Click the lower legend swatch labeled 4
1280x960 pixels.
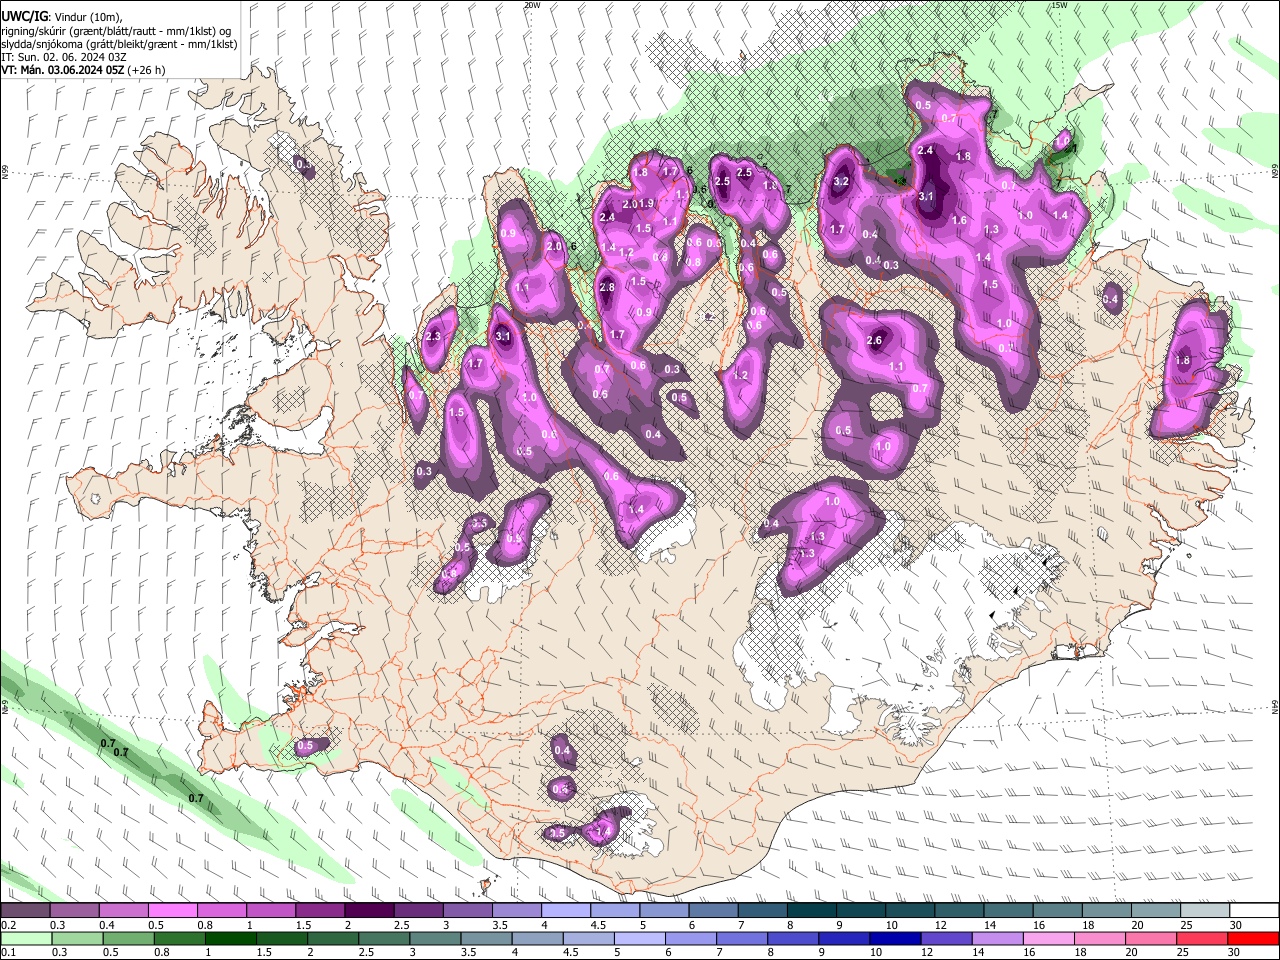(537, 938)
